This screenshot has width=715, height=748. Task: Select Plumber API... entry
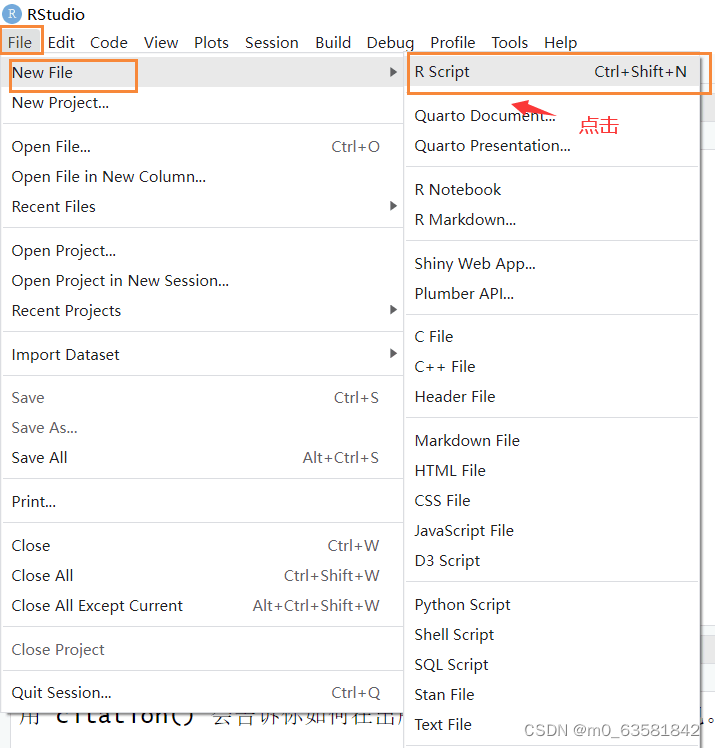[x=552, y=294]
